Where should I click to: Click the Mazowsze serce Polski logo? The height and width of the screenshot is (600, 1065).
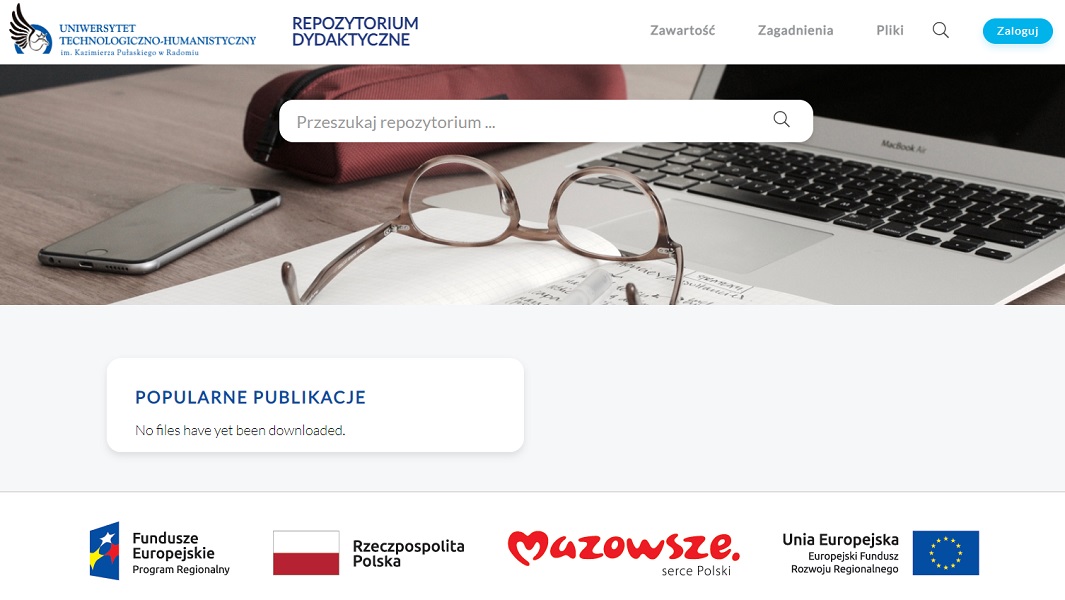pos(624,553)
